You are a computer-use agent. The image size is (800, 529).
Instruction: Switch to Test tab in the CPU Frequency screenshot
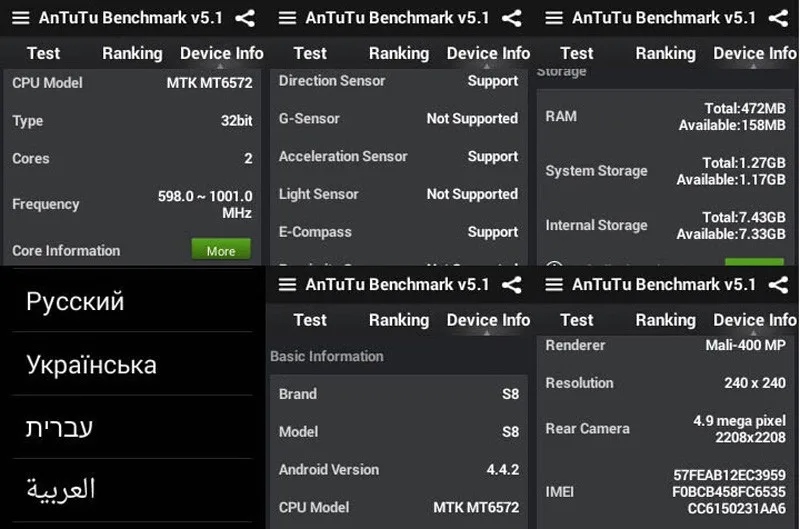[43, 53]
